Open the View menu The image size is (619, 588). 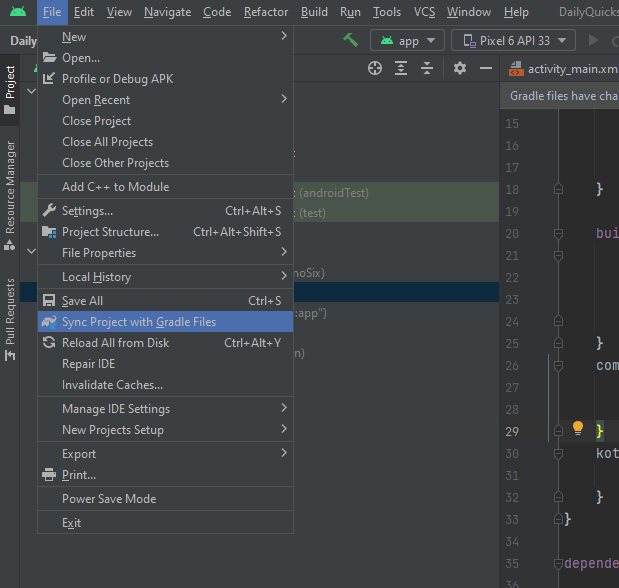click(x=119, y=12)
